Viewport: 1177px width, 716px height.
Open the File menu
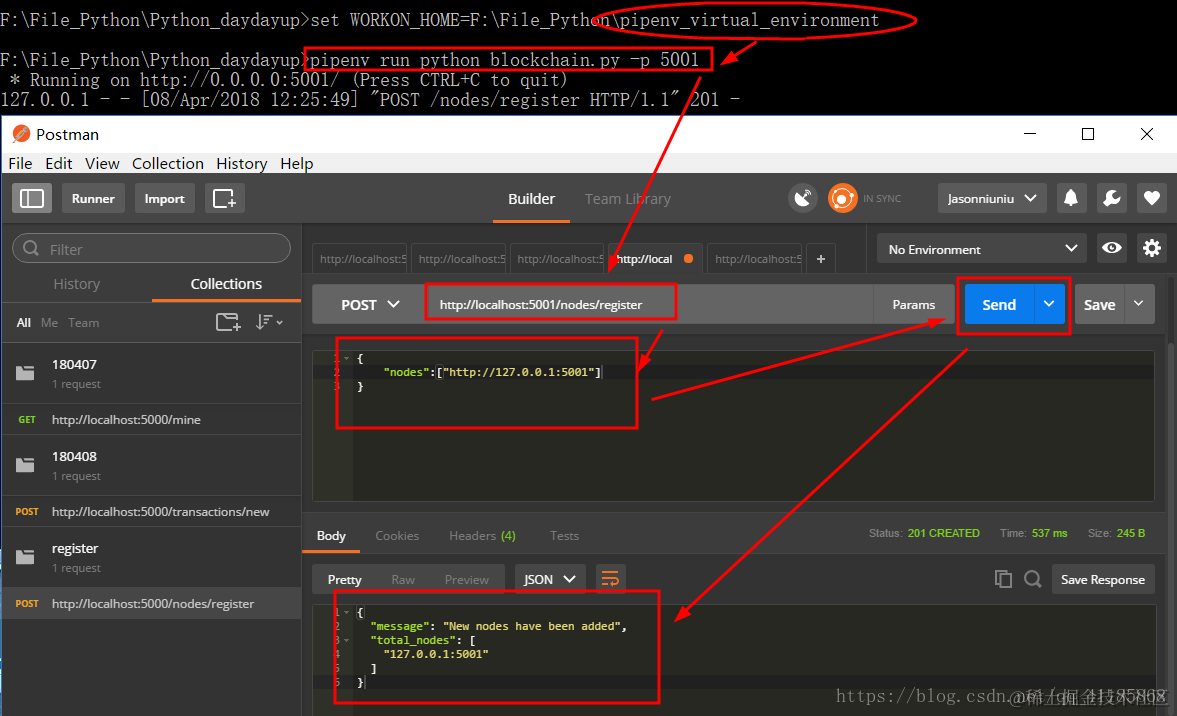[x=20, y=164]
